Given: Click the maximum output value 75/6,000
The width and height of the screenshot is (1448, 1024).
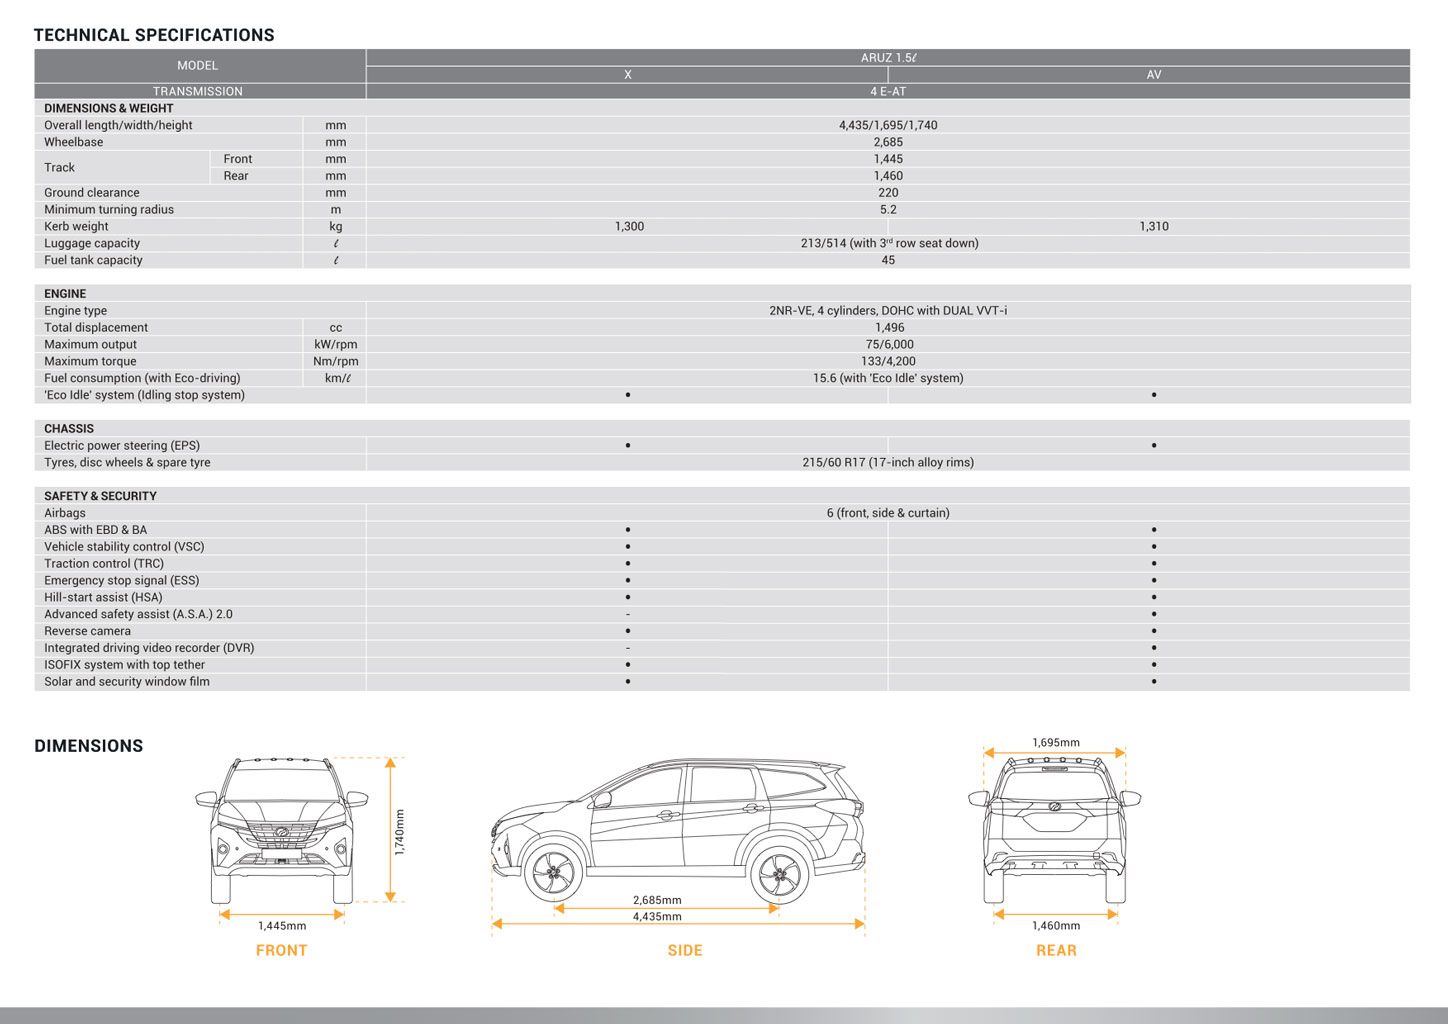Looking at the screenshot, I should pos(889,345).
